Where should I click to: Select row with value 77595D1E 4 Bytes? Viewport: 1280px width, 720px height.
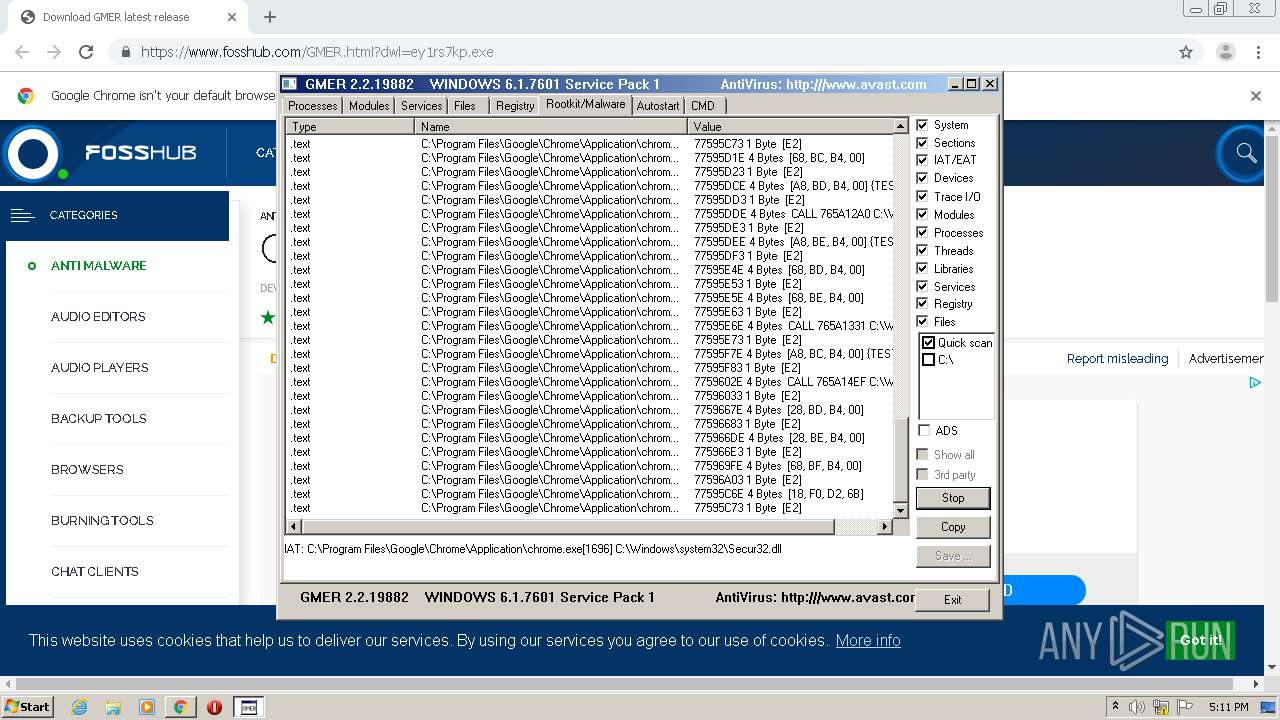coord(590,158)
